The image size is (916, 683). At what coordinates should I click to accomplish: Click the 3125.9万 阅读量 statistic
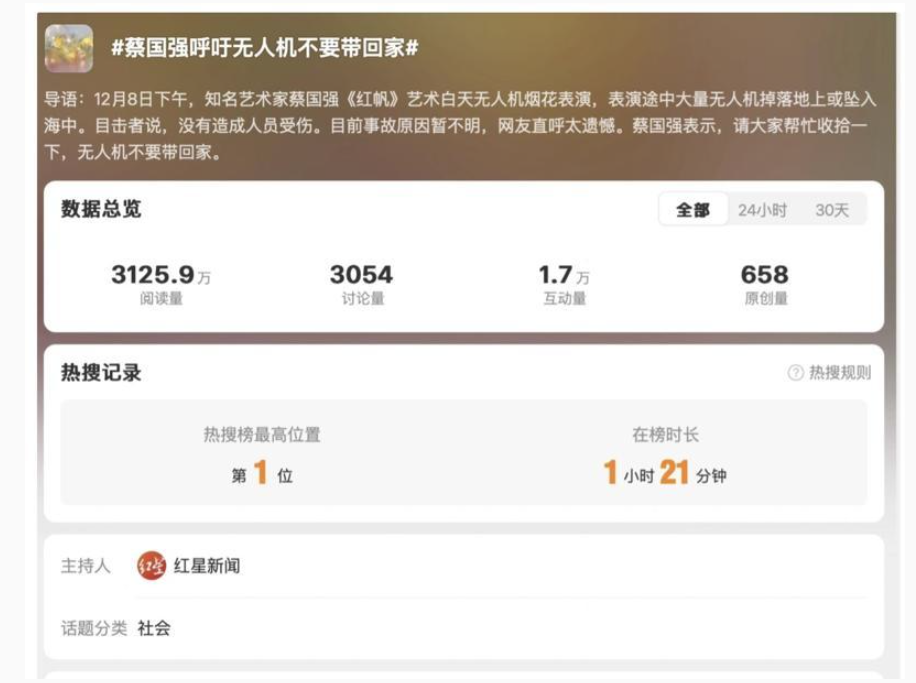[x=161, y=284]
